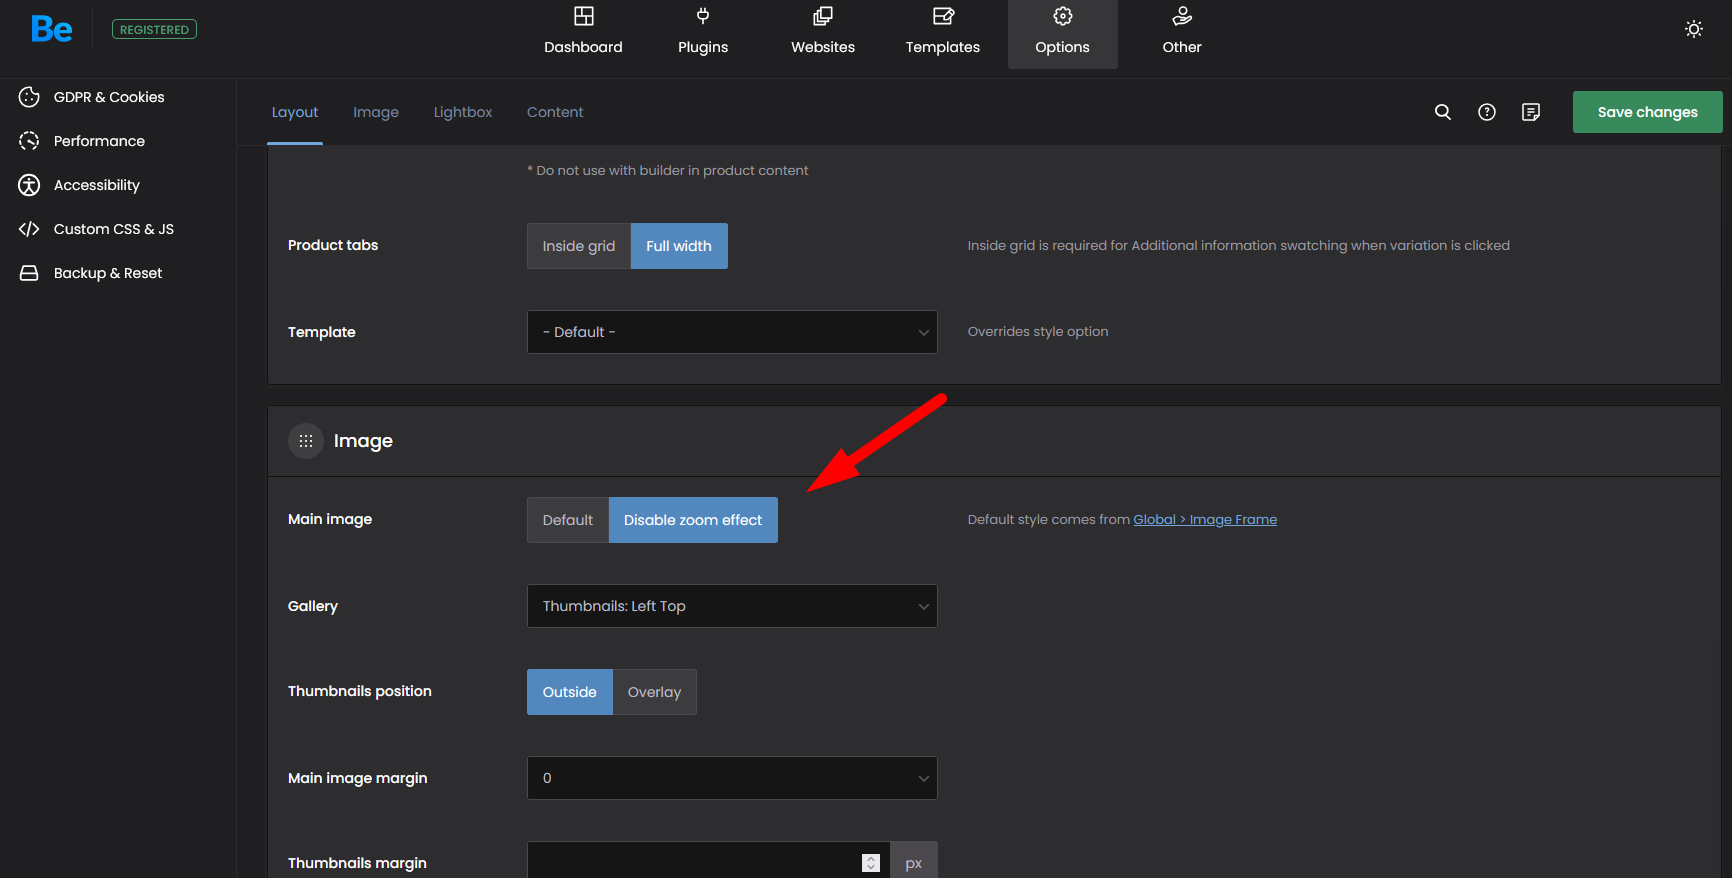Open the Plugins plug icon
This screenshot has width=1732, height=878.
[703, 16]
